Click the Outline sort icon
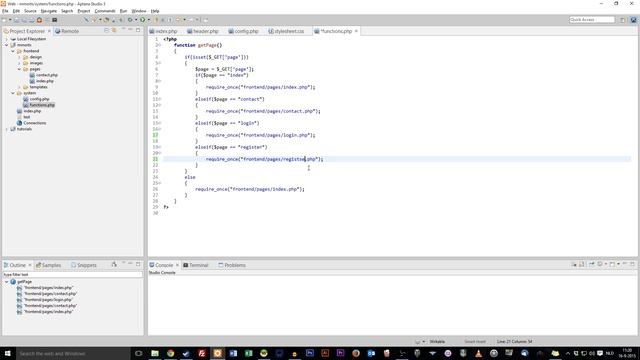 click(114, 265)
